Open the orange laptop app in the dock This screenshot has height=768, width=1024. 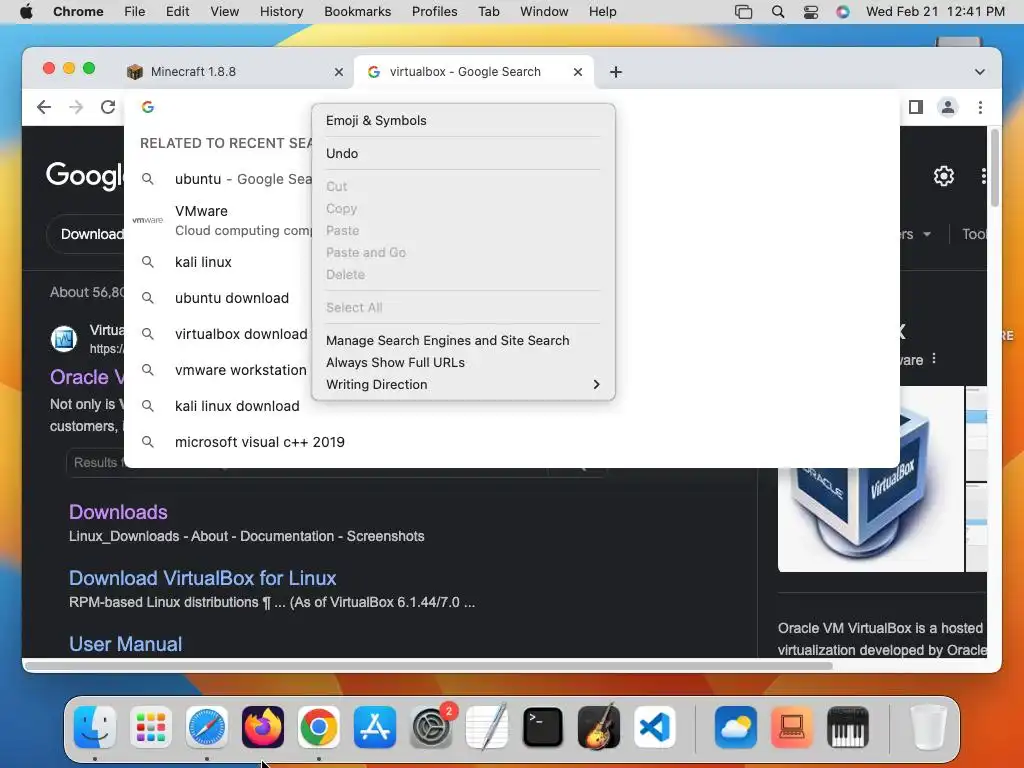[792, 726]
